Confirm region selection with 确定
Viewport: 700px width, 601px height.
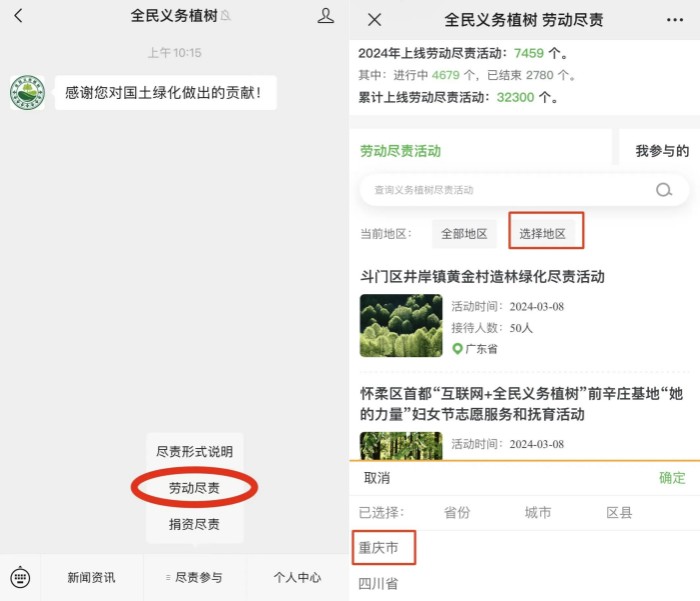tap(672, 478)
